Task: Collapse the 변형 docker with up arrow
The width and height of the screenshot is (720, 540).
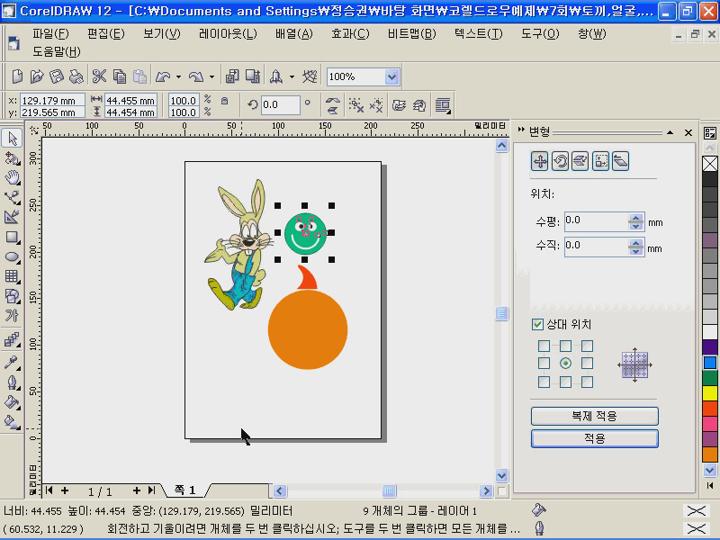Action: (670, 133)
